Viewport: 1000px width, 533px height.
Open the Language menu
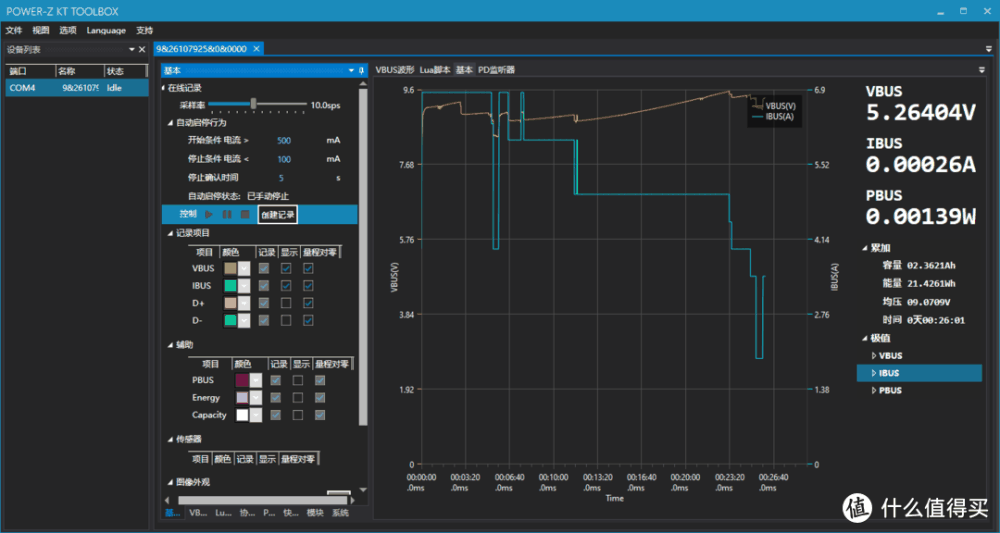point(106,30)
